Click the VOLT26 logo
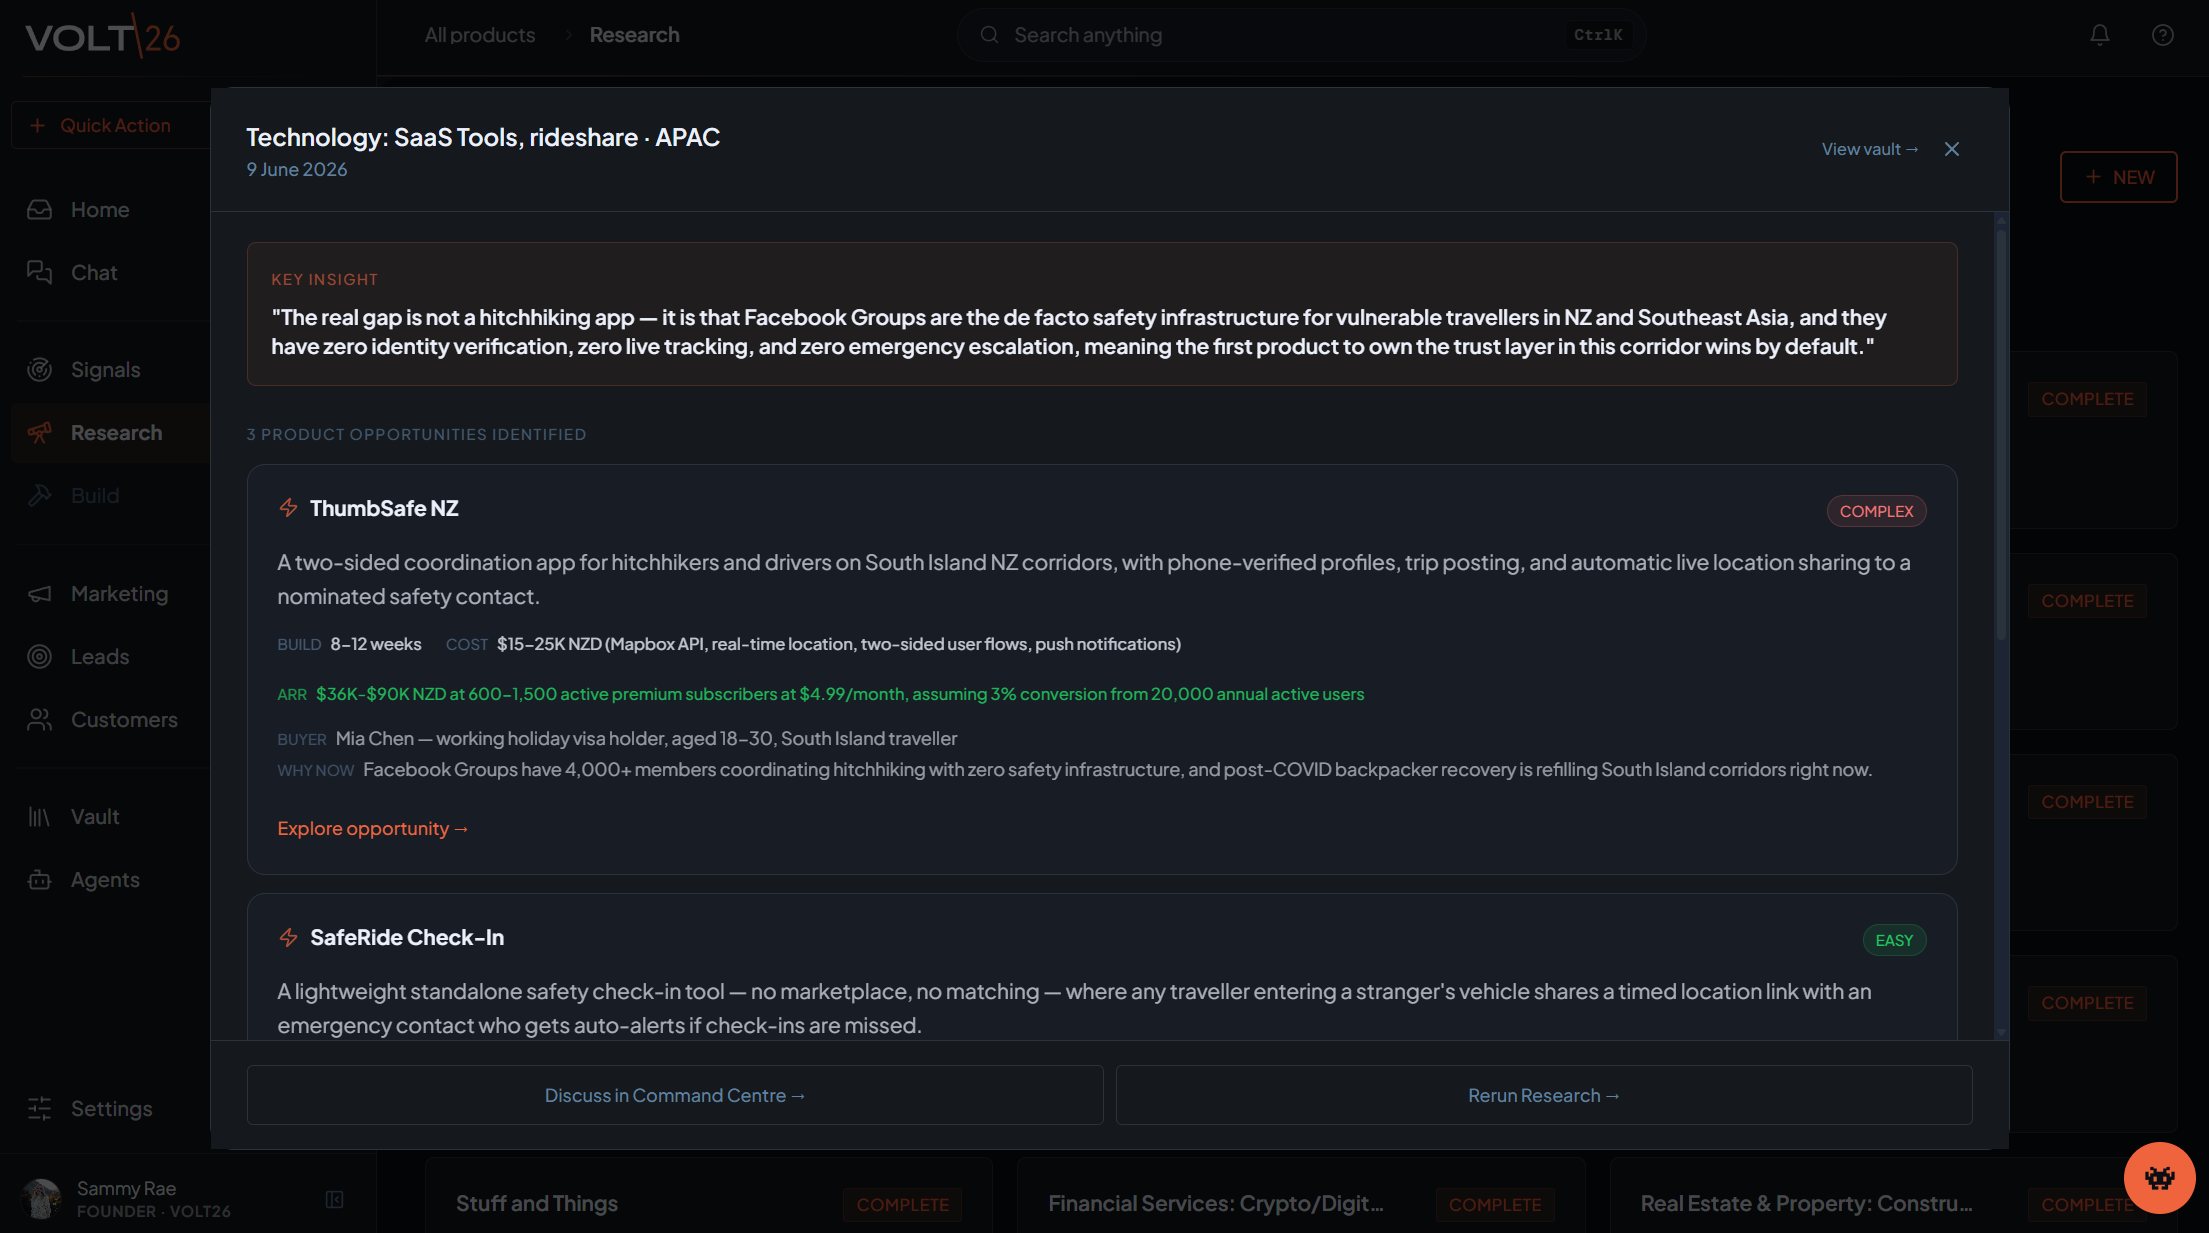The width and height of the screenshot is (2209, 1233). (103, 37)
